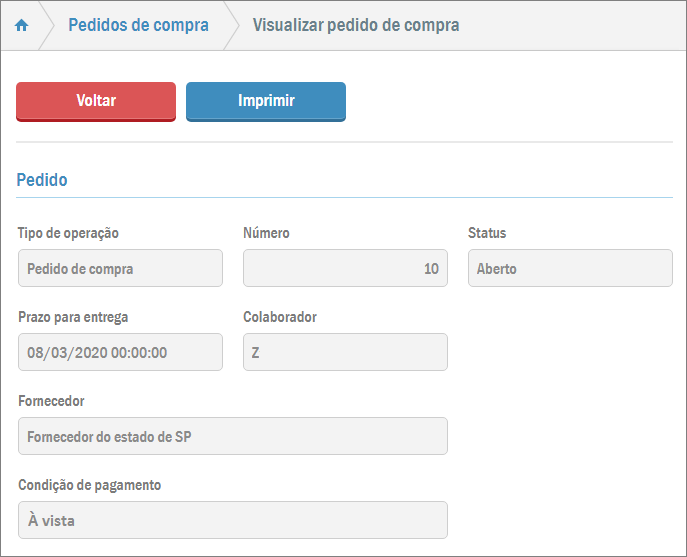This screenshot has height=557, width=687.
Task: Click the Status field showing Aberto
Action: point(570,268)
